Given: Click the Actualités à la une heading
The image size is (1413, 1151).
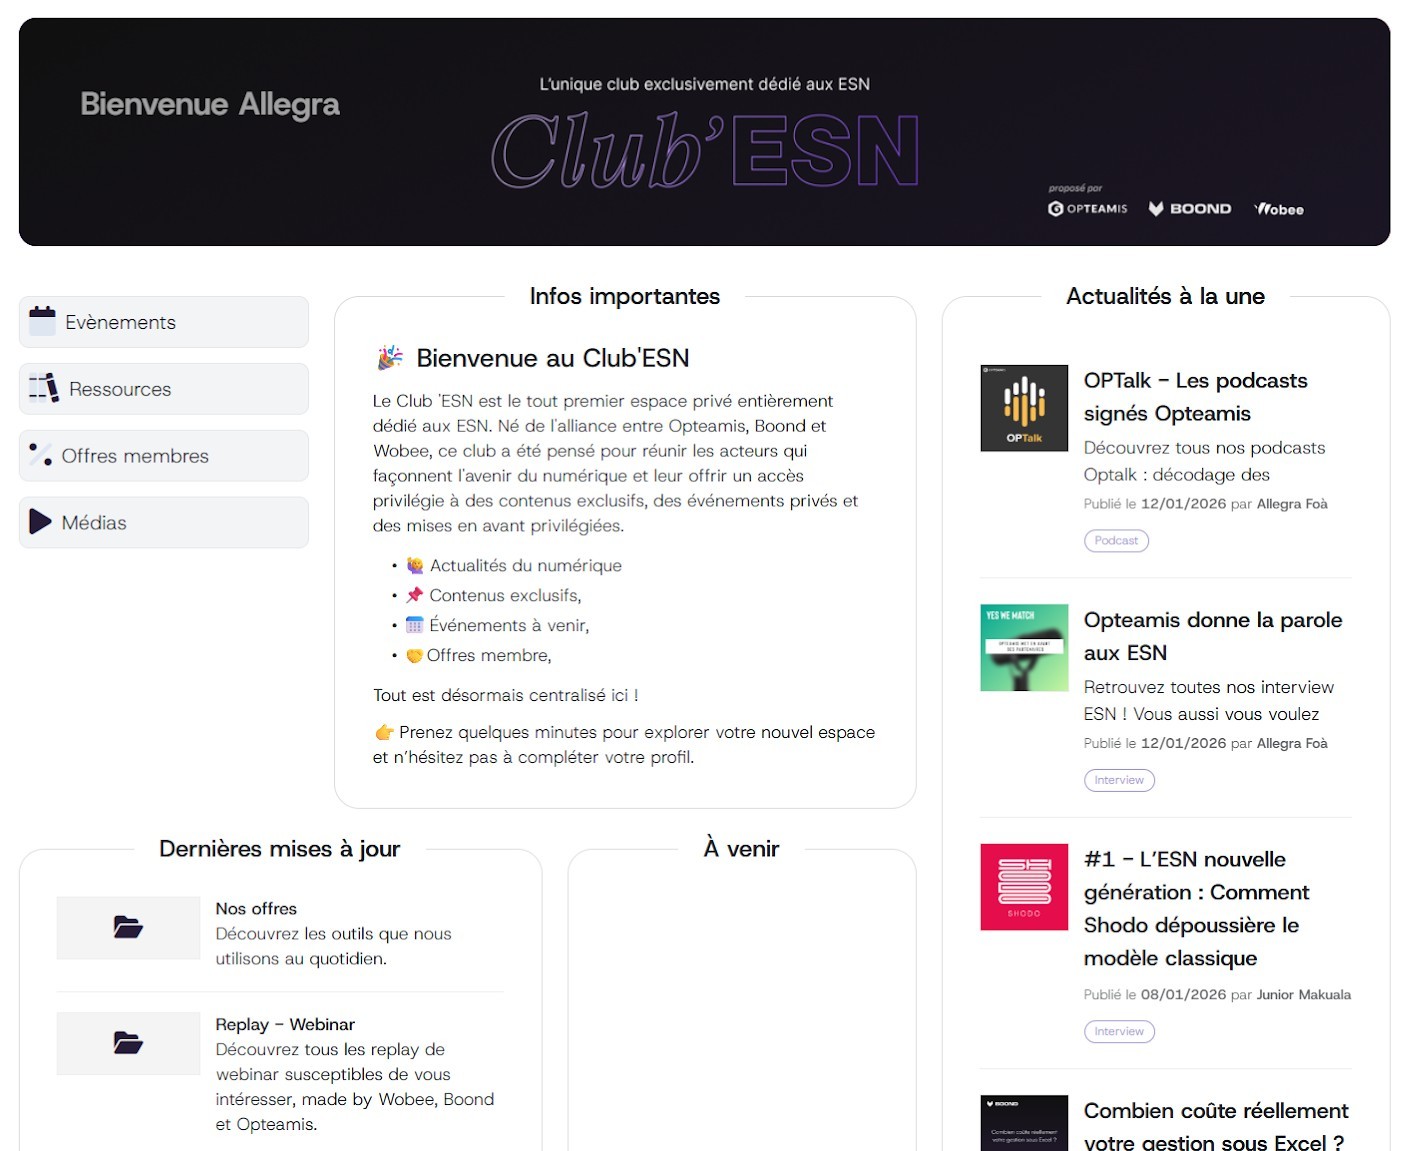Looking at the screenshot, I should pos(1165,296).
